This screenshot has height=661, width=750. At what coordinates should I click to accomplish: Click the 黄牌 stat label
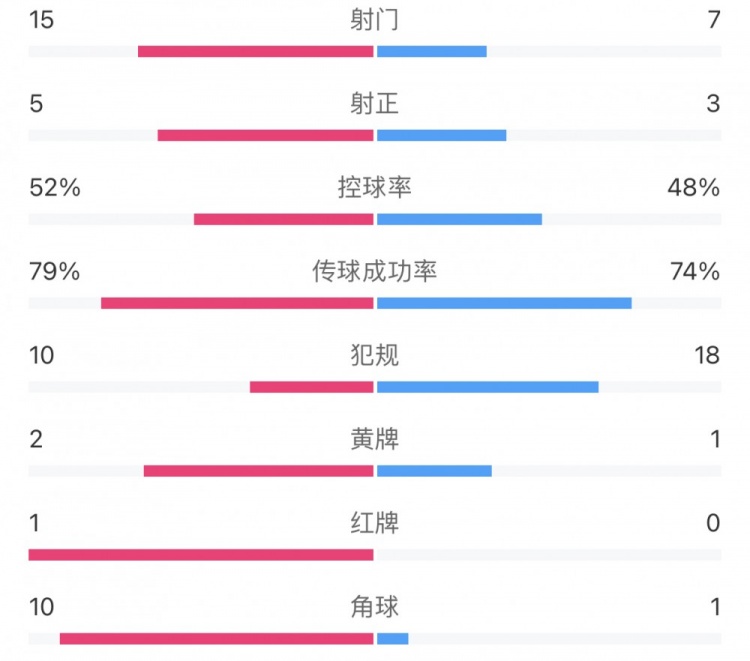click(x=375, y=439)
